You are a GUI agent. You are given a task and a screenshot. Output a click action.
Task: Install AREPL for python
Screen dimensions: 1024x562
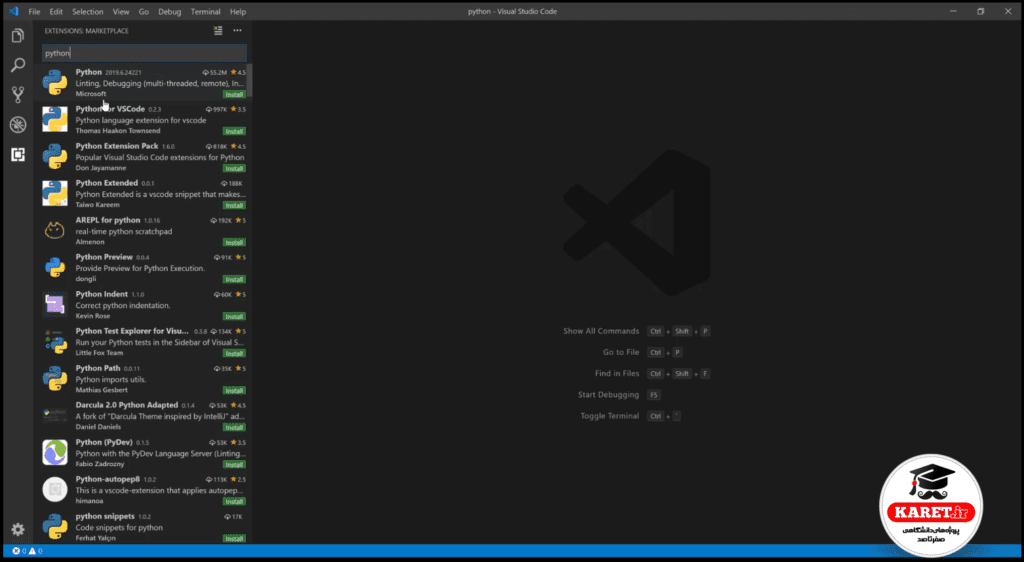pos(234,242)
